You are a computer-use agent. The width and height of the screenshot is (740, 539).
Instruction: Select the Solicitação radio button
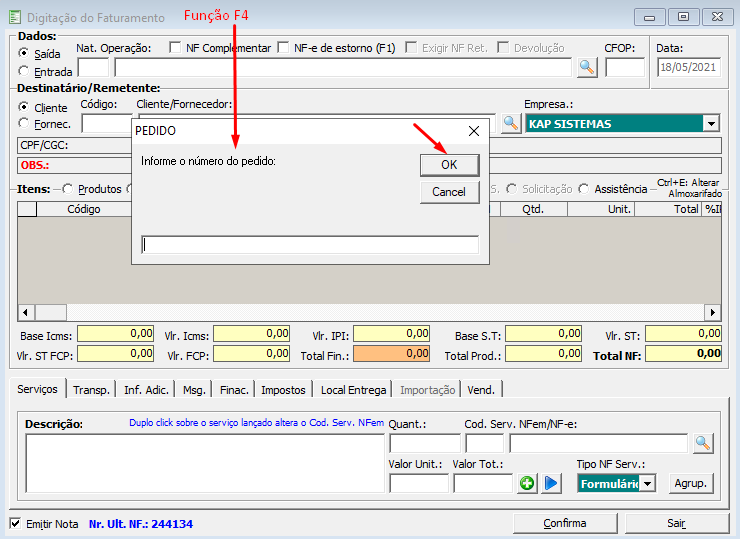512,189
